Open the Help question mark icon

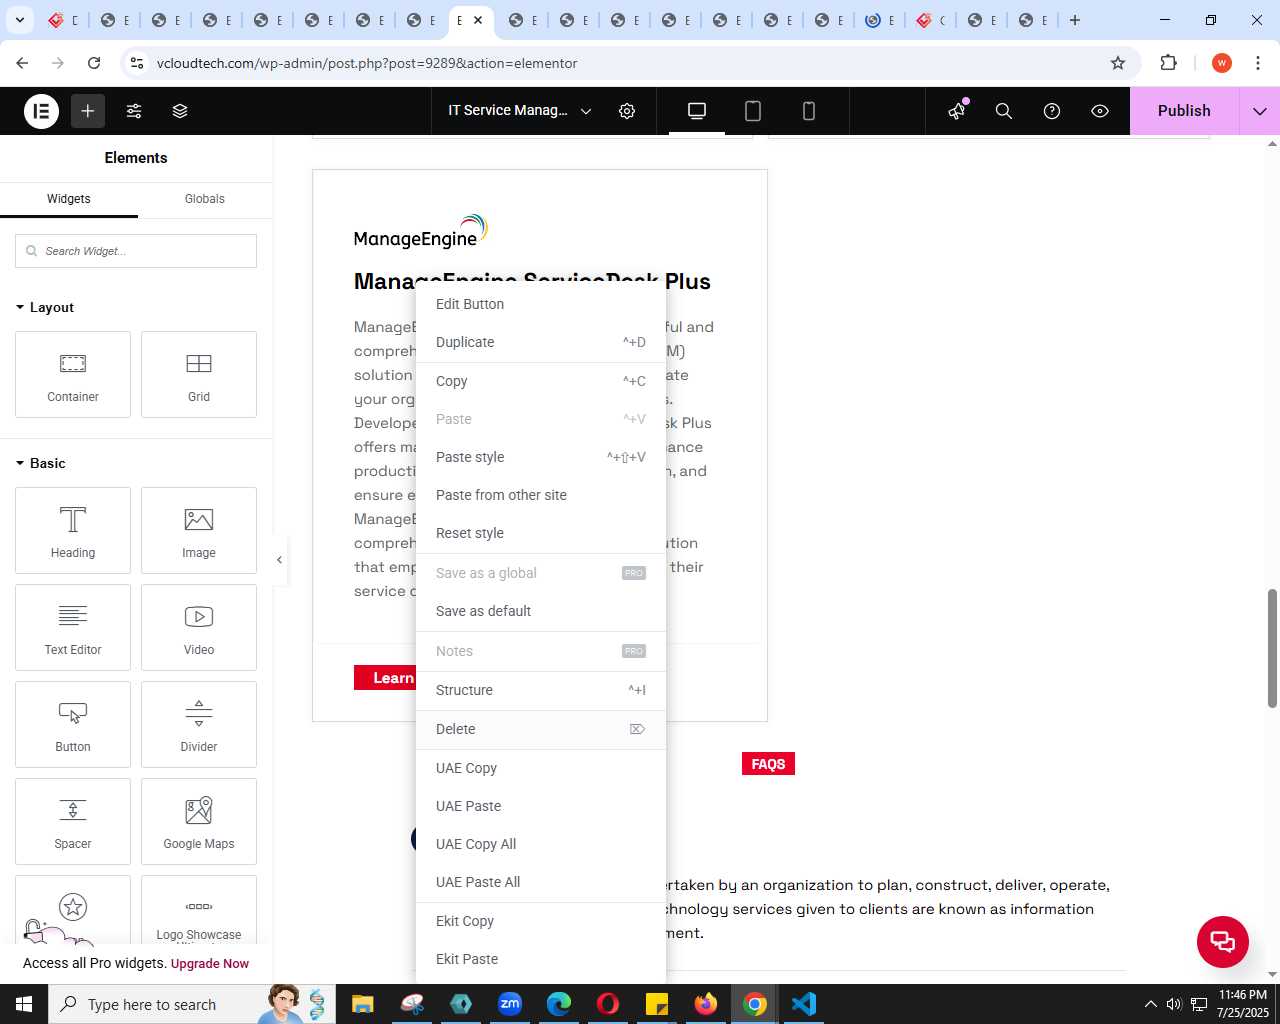pos(1052,111)
